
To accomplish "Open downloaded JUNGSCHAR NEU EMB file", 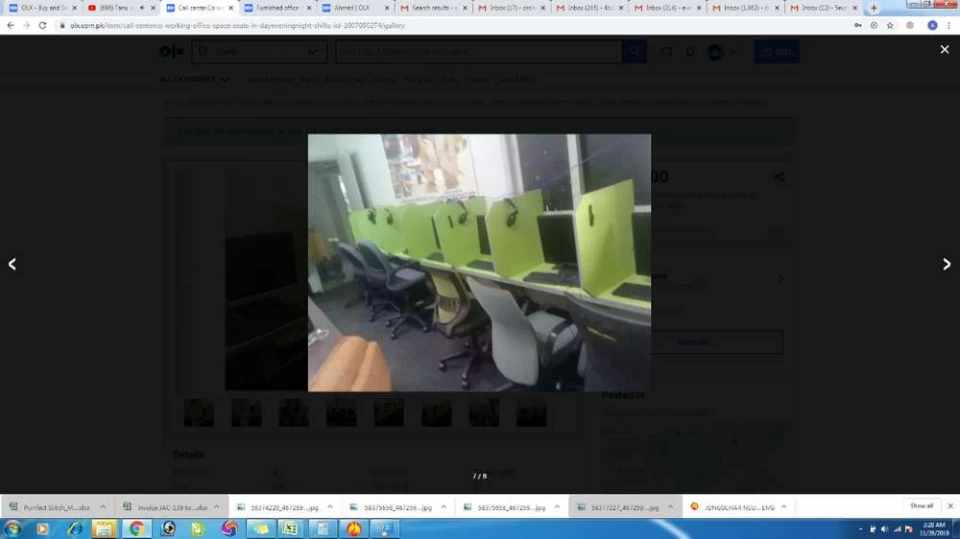I will [x=732, y=507].
